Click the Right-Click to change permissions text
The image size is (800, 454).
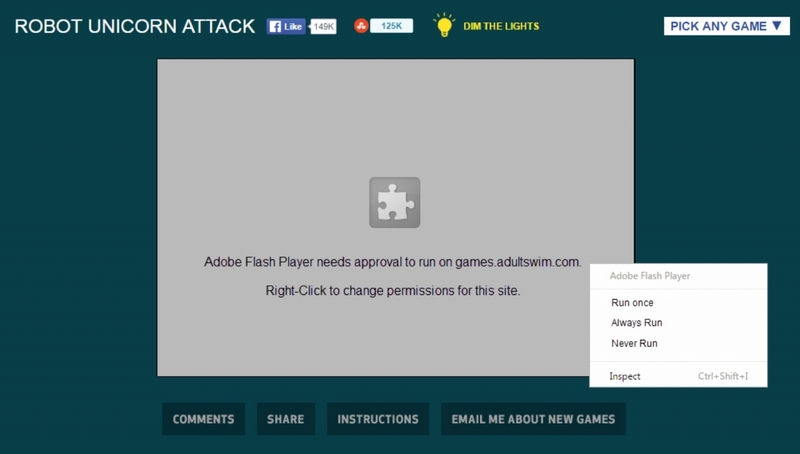(393, 291)
